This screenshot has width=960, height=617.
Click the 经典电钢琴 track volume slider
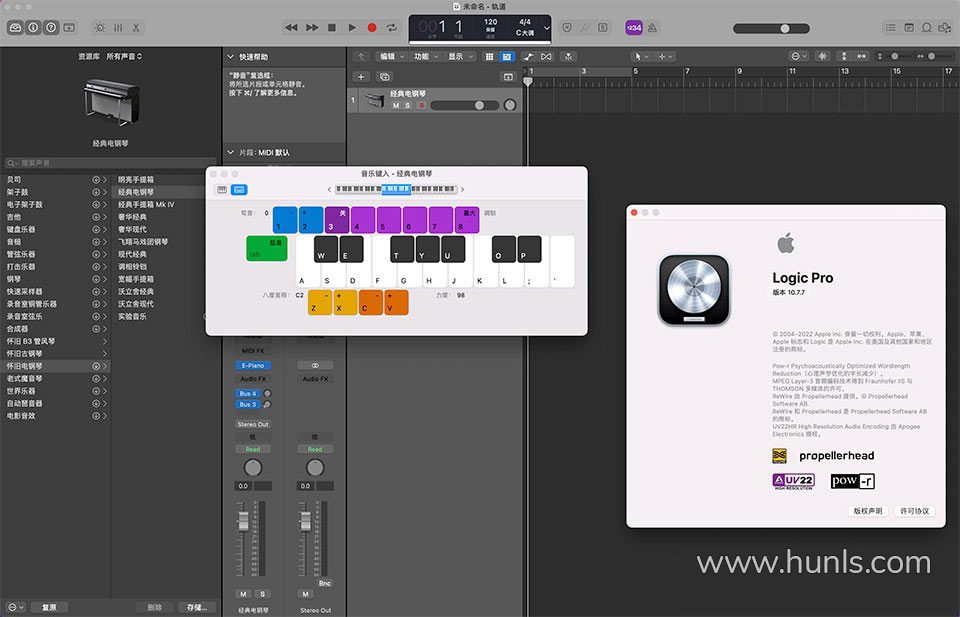(x=465, y=105)
